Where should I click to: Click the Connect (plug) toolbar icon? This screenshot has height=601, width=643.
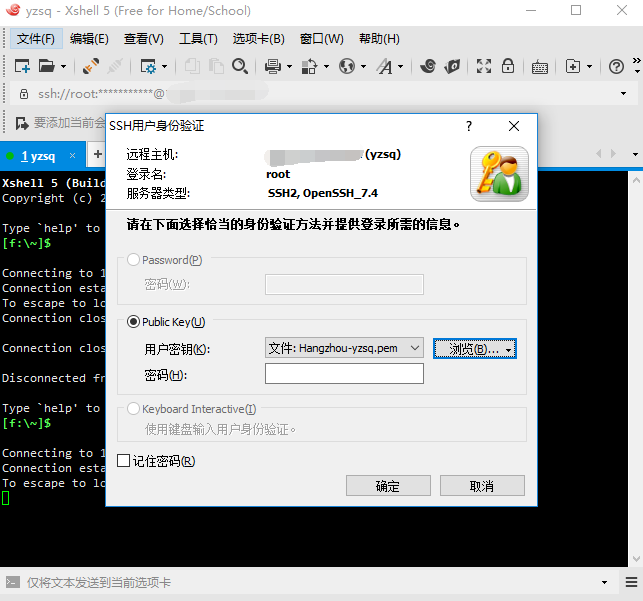coord(90,66)
